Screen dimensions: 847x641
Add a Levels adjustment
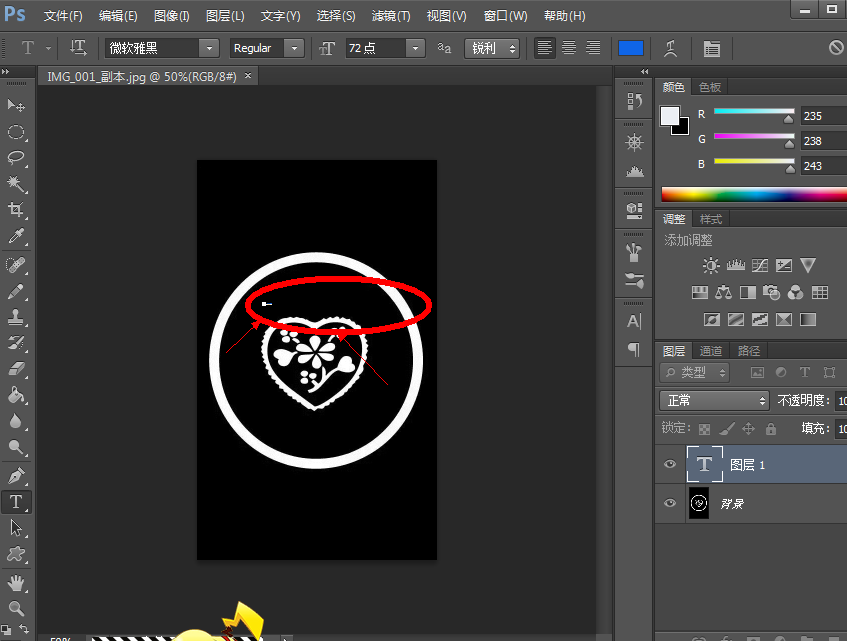click(735, 265)
